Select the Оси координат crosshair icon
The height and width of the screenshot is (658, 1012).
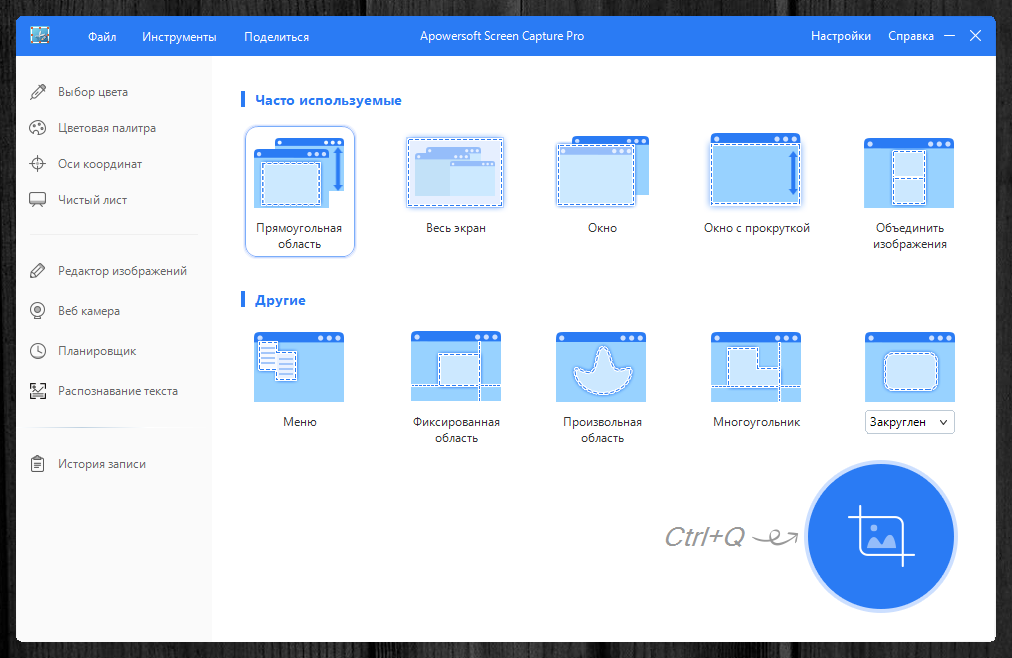point(37,164)
